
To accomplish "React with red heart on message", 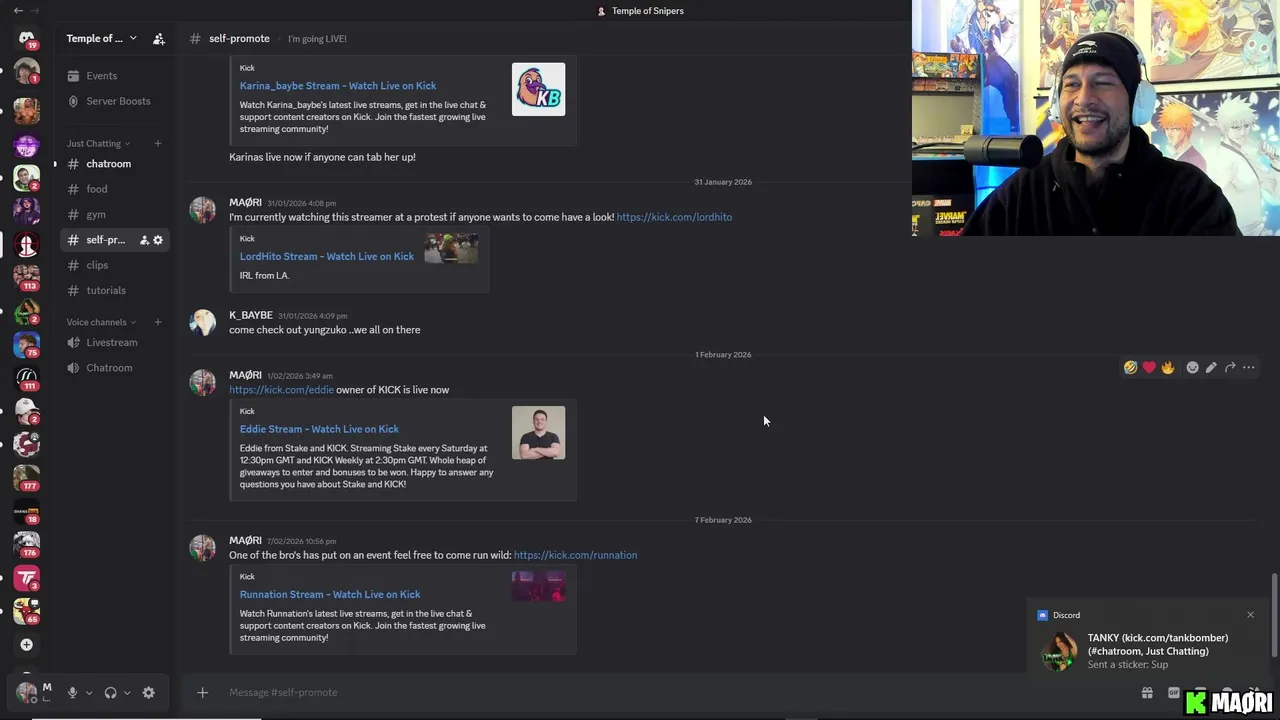I will pos(1149,367).
